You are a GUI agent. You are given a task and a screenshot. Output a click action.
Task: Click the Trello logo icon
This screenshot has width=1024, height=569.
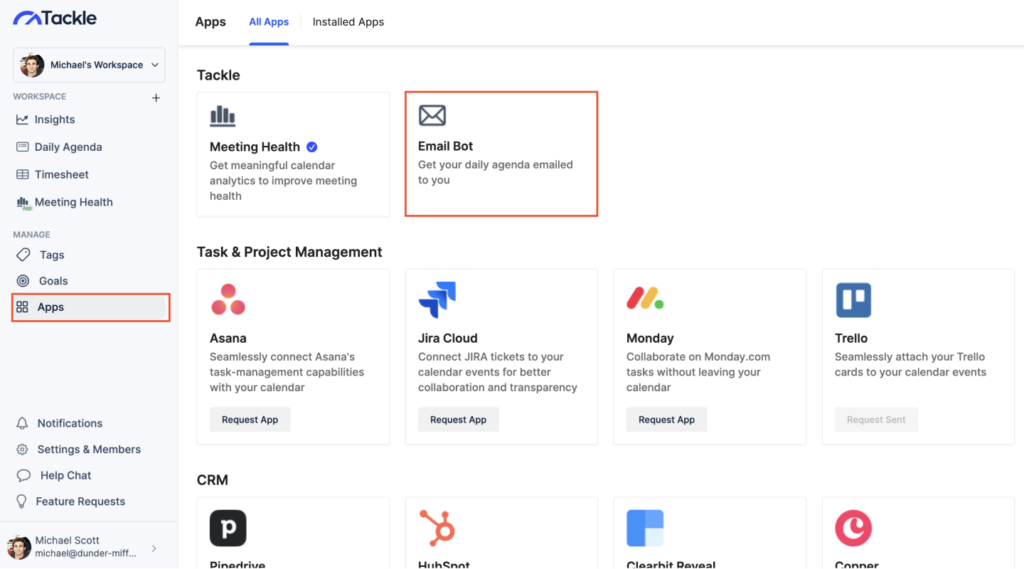tap(854, 300)
